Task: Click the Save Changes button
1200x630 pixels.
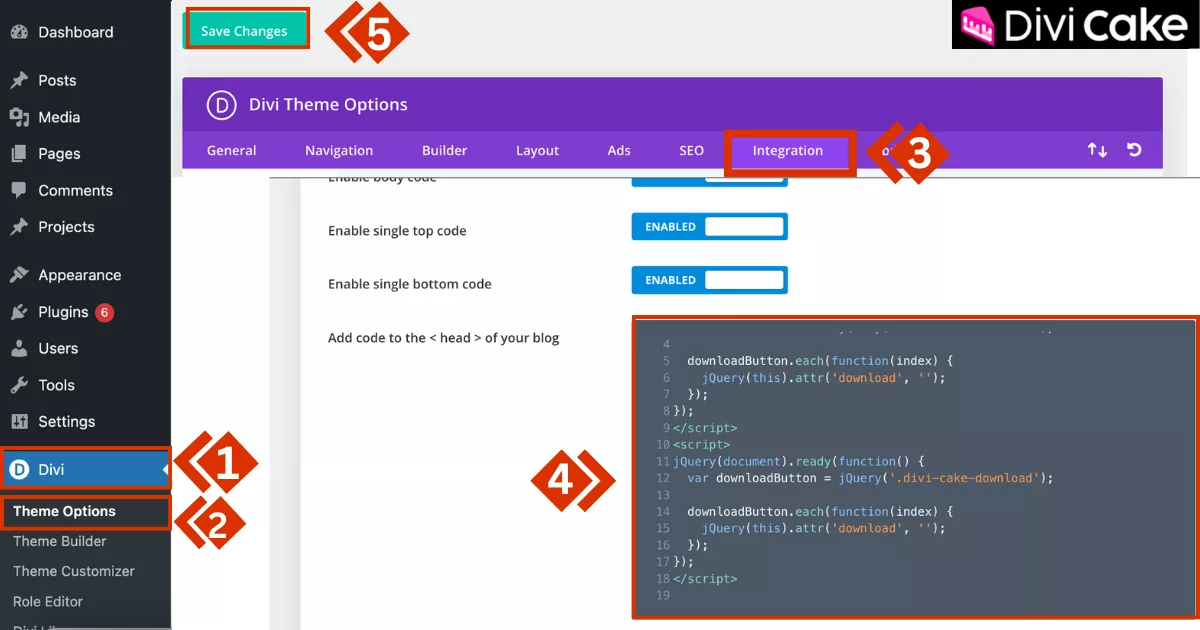Action: [x=244, y=31]
